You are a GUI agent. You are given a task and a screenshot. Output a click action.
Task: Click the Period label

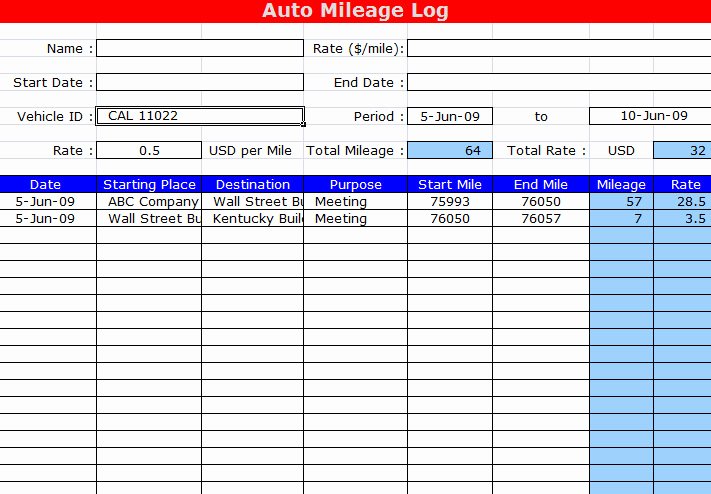(x=379, y=117)
